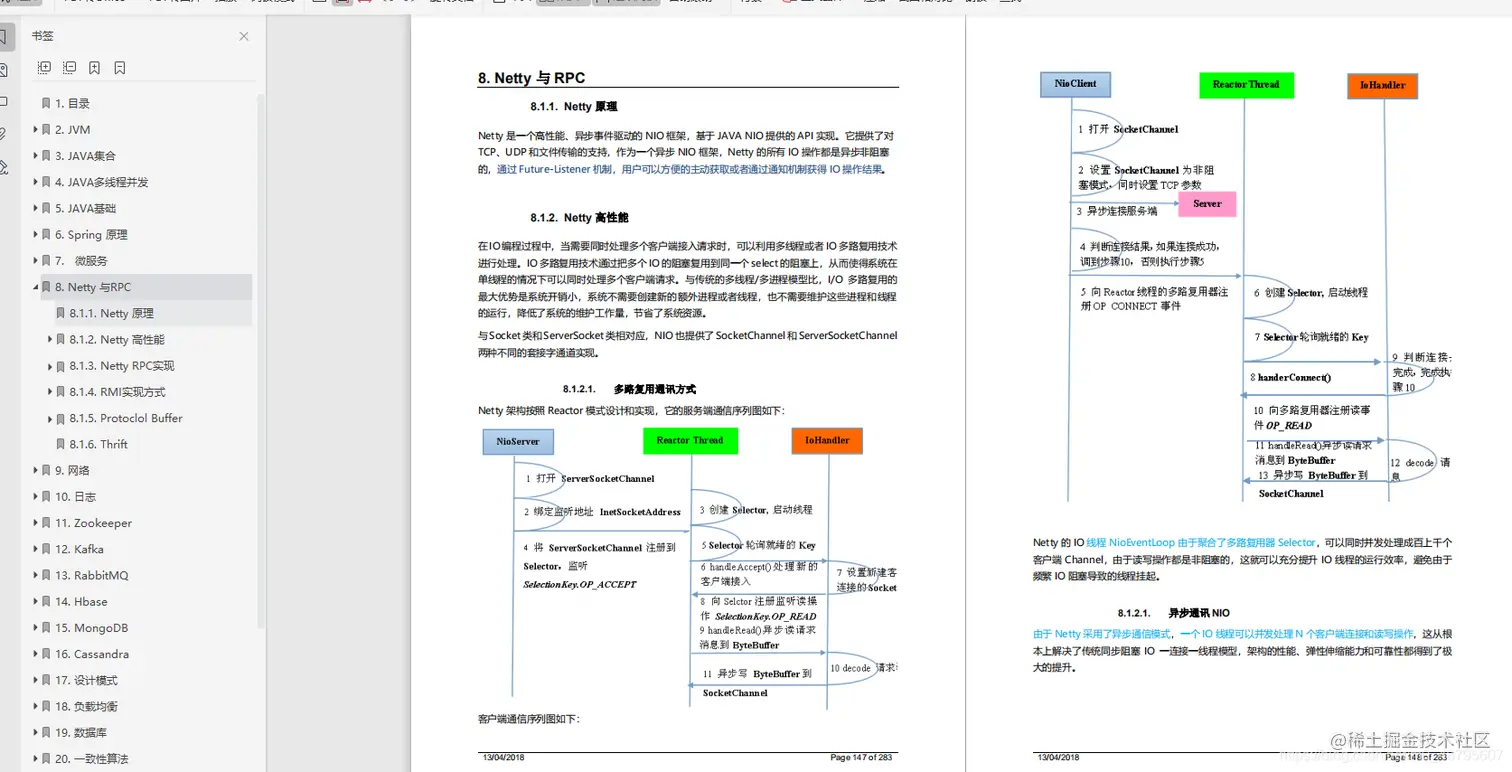Expand the 11. Zookeeper bookmark
This screenshot has width=1512, height=772.
coord(35,523)
